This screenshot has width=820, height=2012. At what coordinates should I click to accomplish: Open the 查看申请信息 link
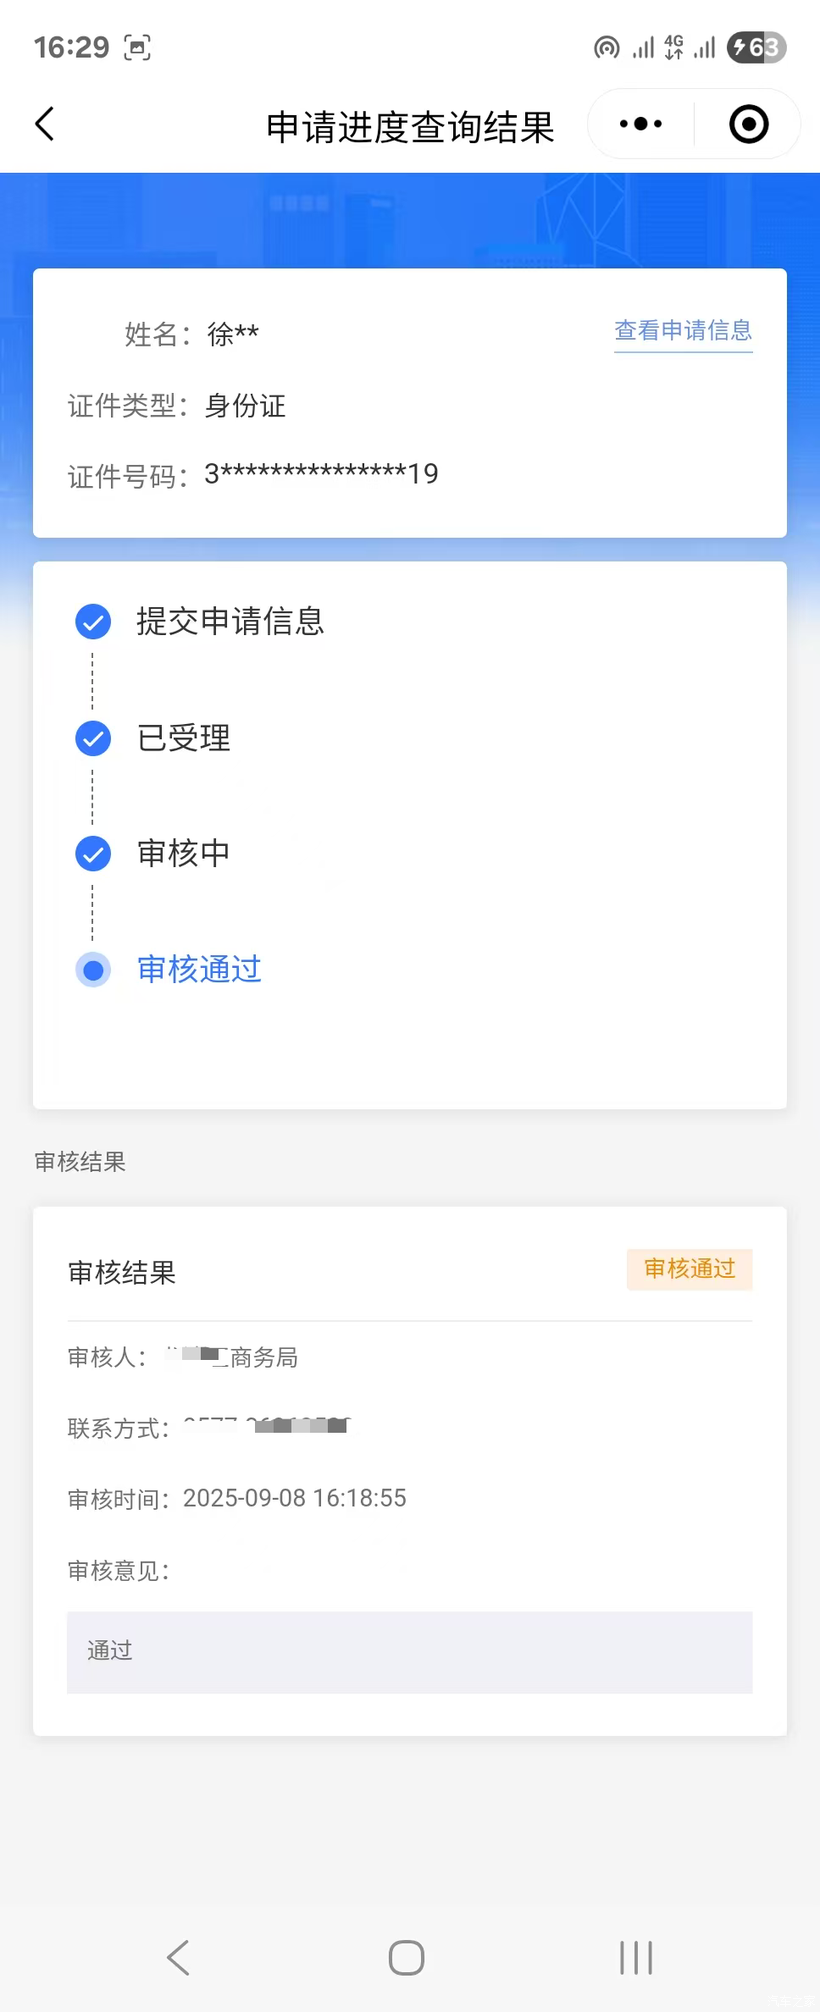pyautogui.click(x=683, y=331)
